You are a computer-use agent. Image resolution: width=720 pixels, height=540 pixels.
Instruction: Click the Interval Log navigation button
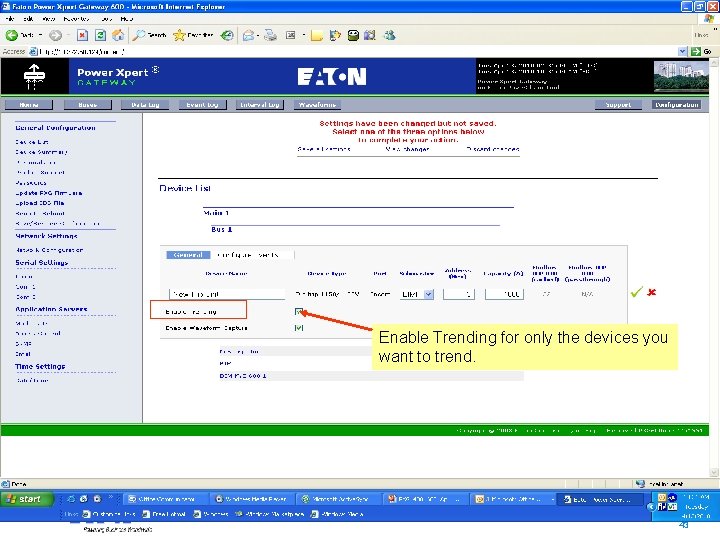260,105
